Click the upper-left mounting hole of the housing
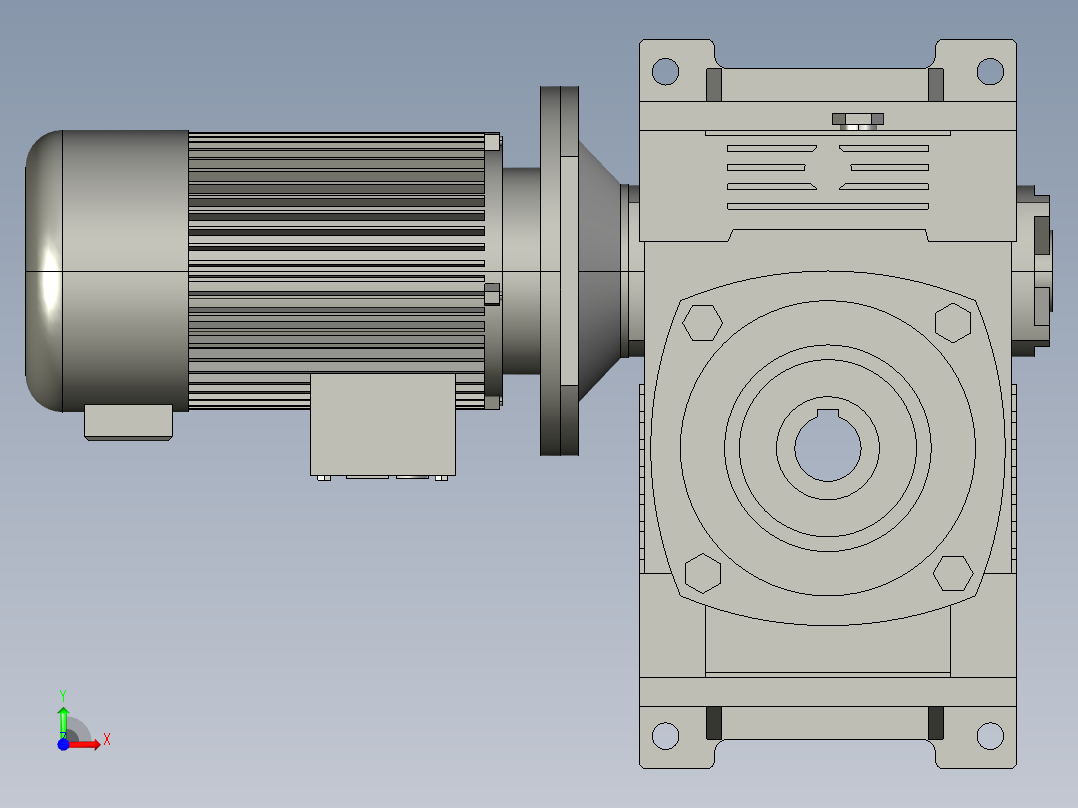The height and width of the screenshot is (808, 1078). pyautogui.click(x=667, y=70)
